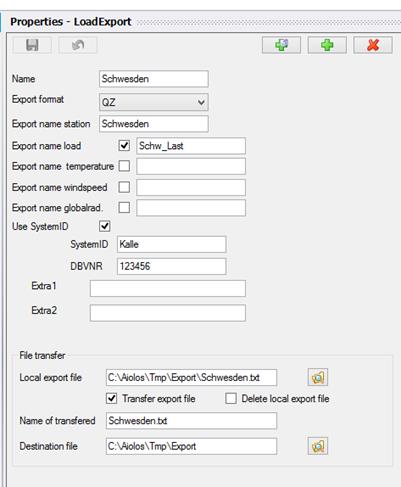This screenshot has height=487, width=401.
Task: Toggle the Use SystemID checkbox
Action: tap(105, 226)
